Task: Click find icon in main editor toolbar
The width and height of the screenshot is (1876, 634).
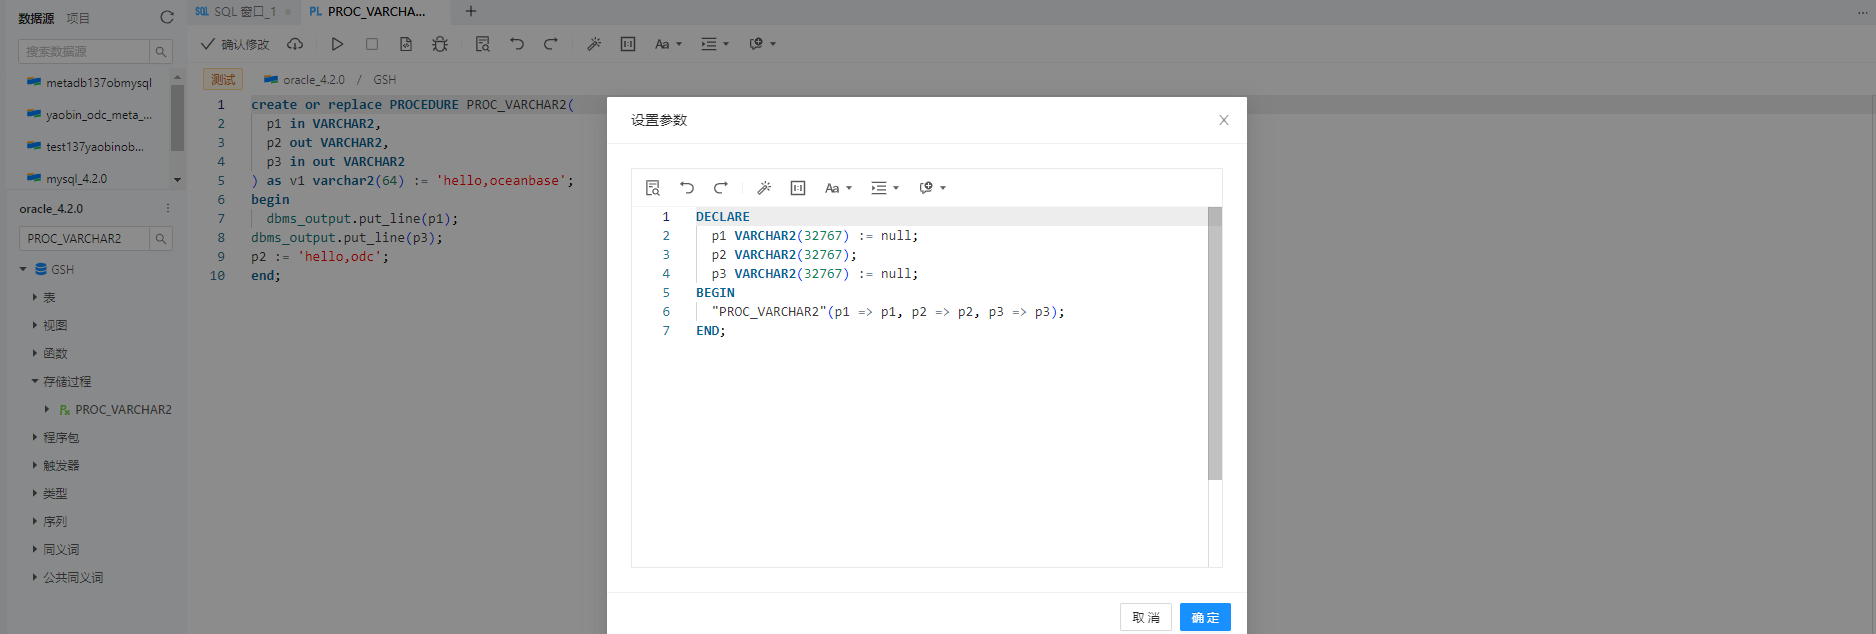Action: point(483,44)
